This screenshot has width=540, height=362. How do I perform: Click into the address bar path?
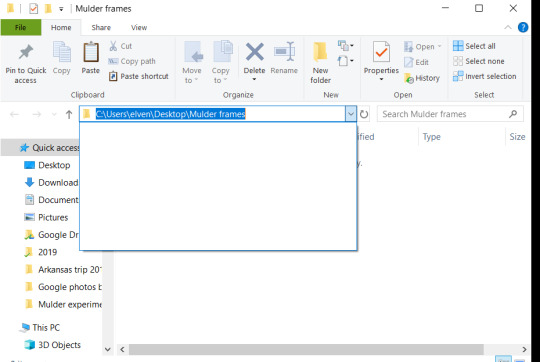click(170, 114)
